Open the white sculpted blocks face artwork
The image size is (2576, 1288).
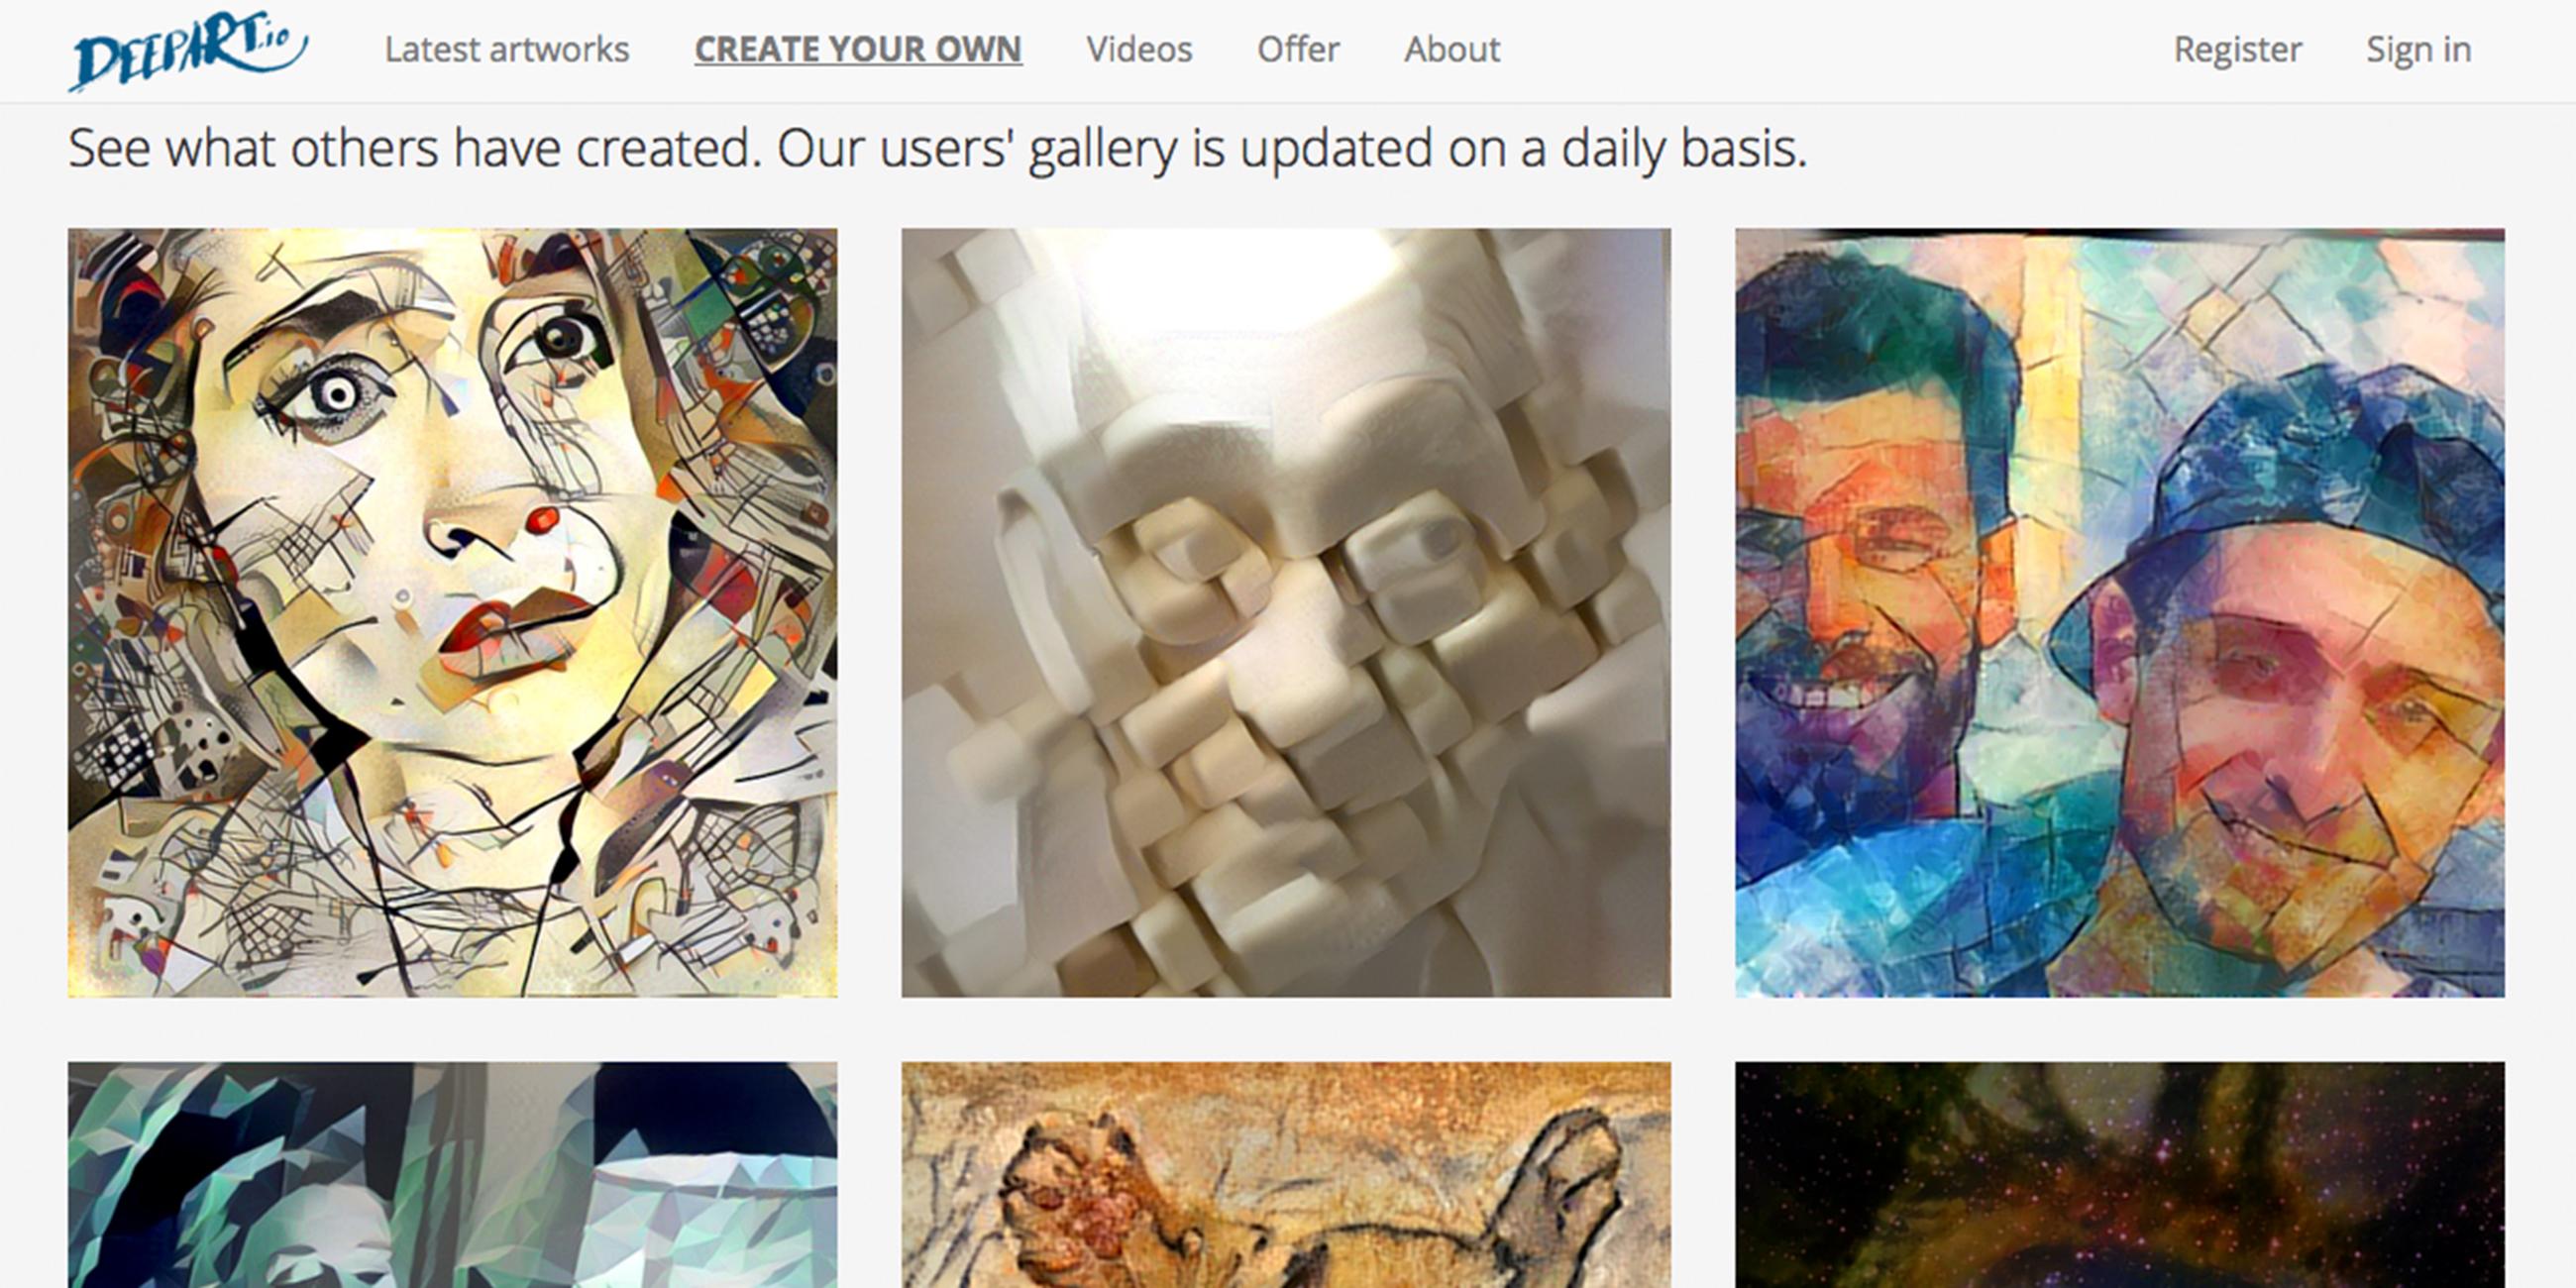click(x=1286, y=613)
